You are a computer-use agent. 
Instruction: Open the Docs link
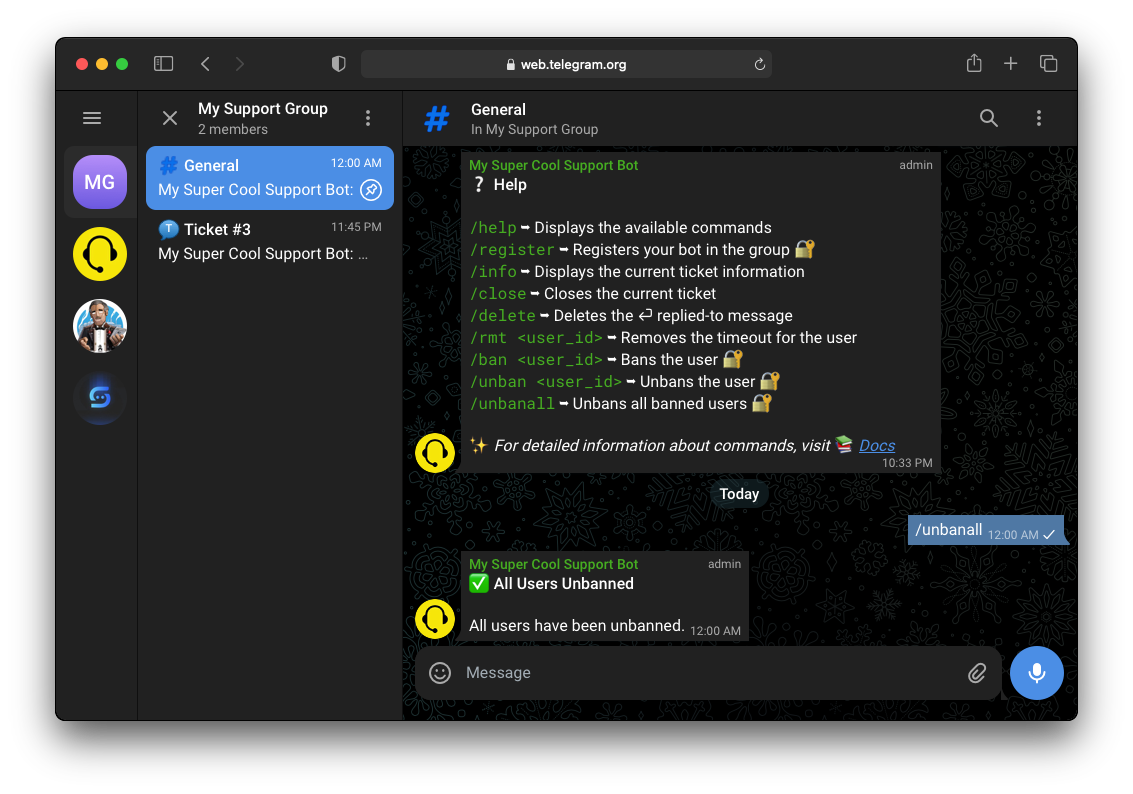[x=877, y=446]
